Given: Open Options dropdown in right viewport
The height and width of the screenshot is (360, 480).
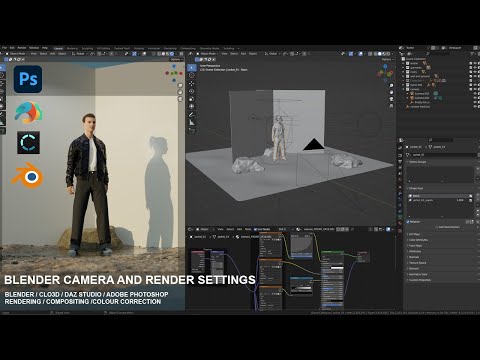Looking at the screenshot, I should 387,59.
